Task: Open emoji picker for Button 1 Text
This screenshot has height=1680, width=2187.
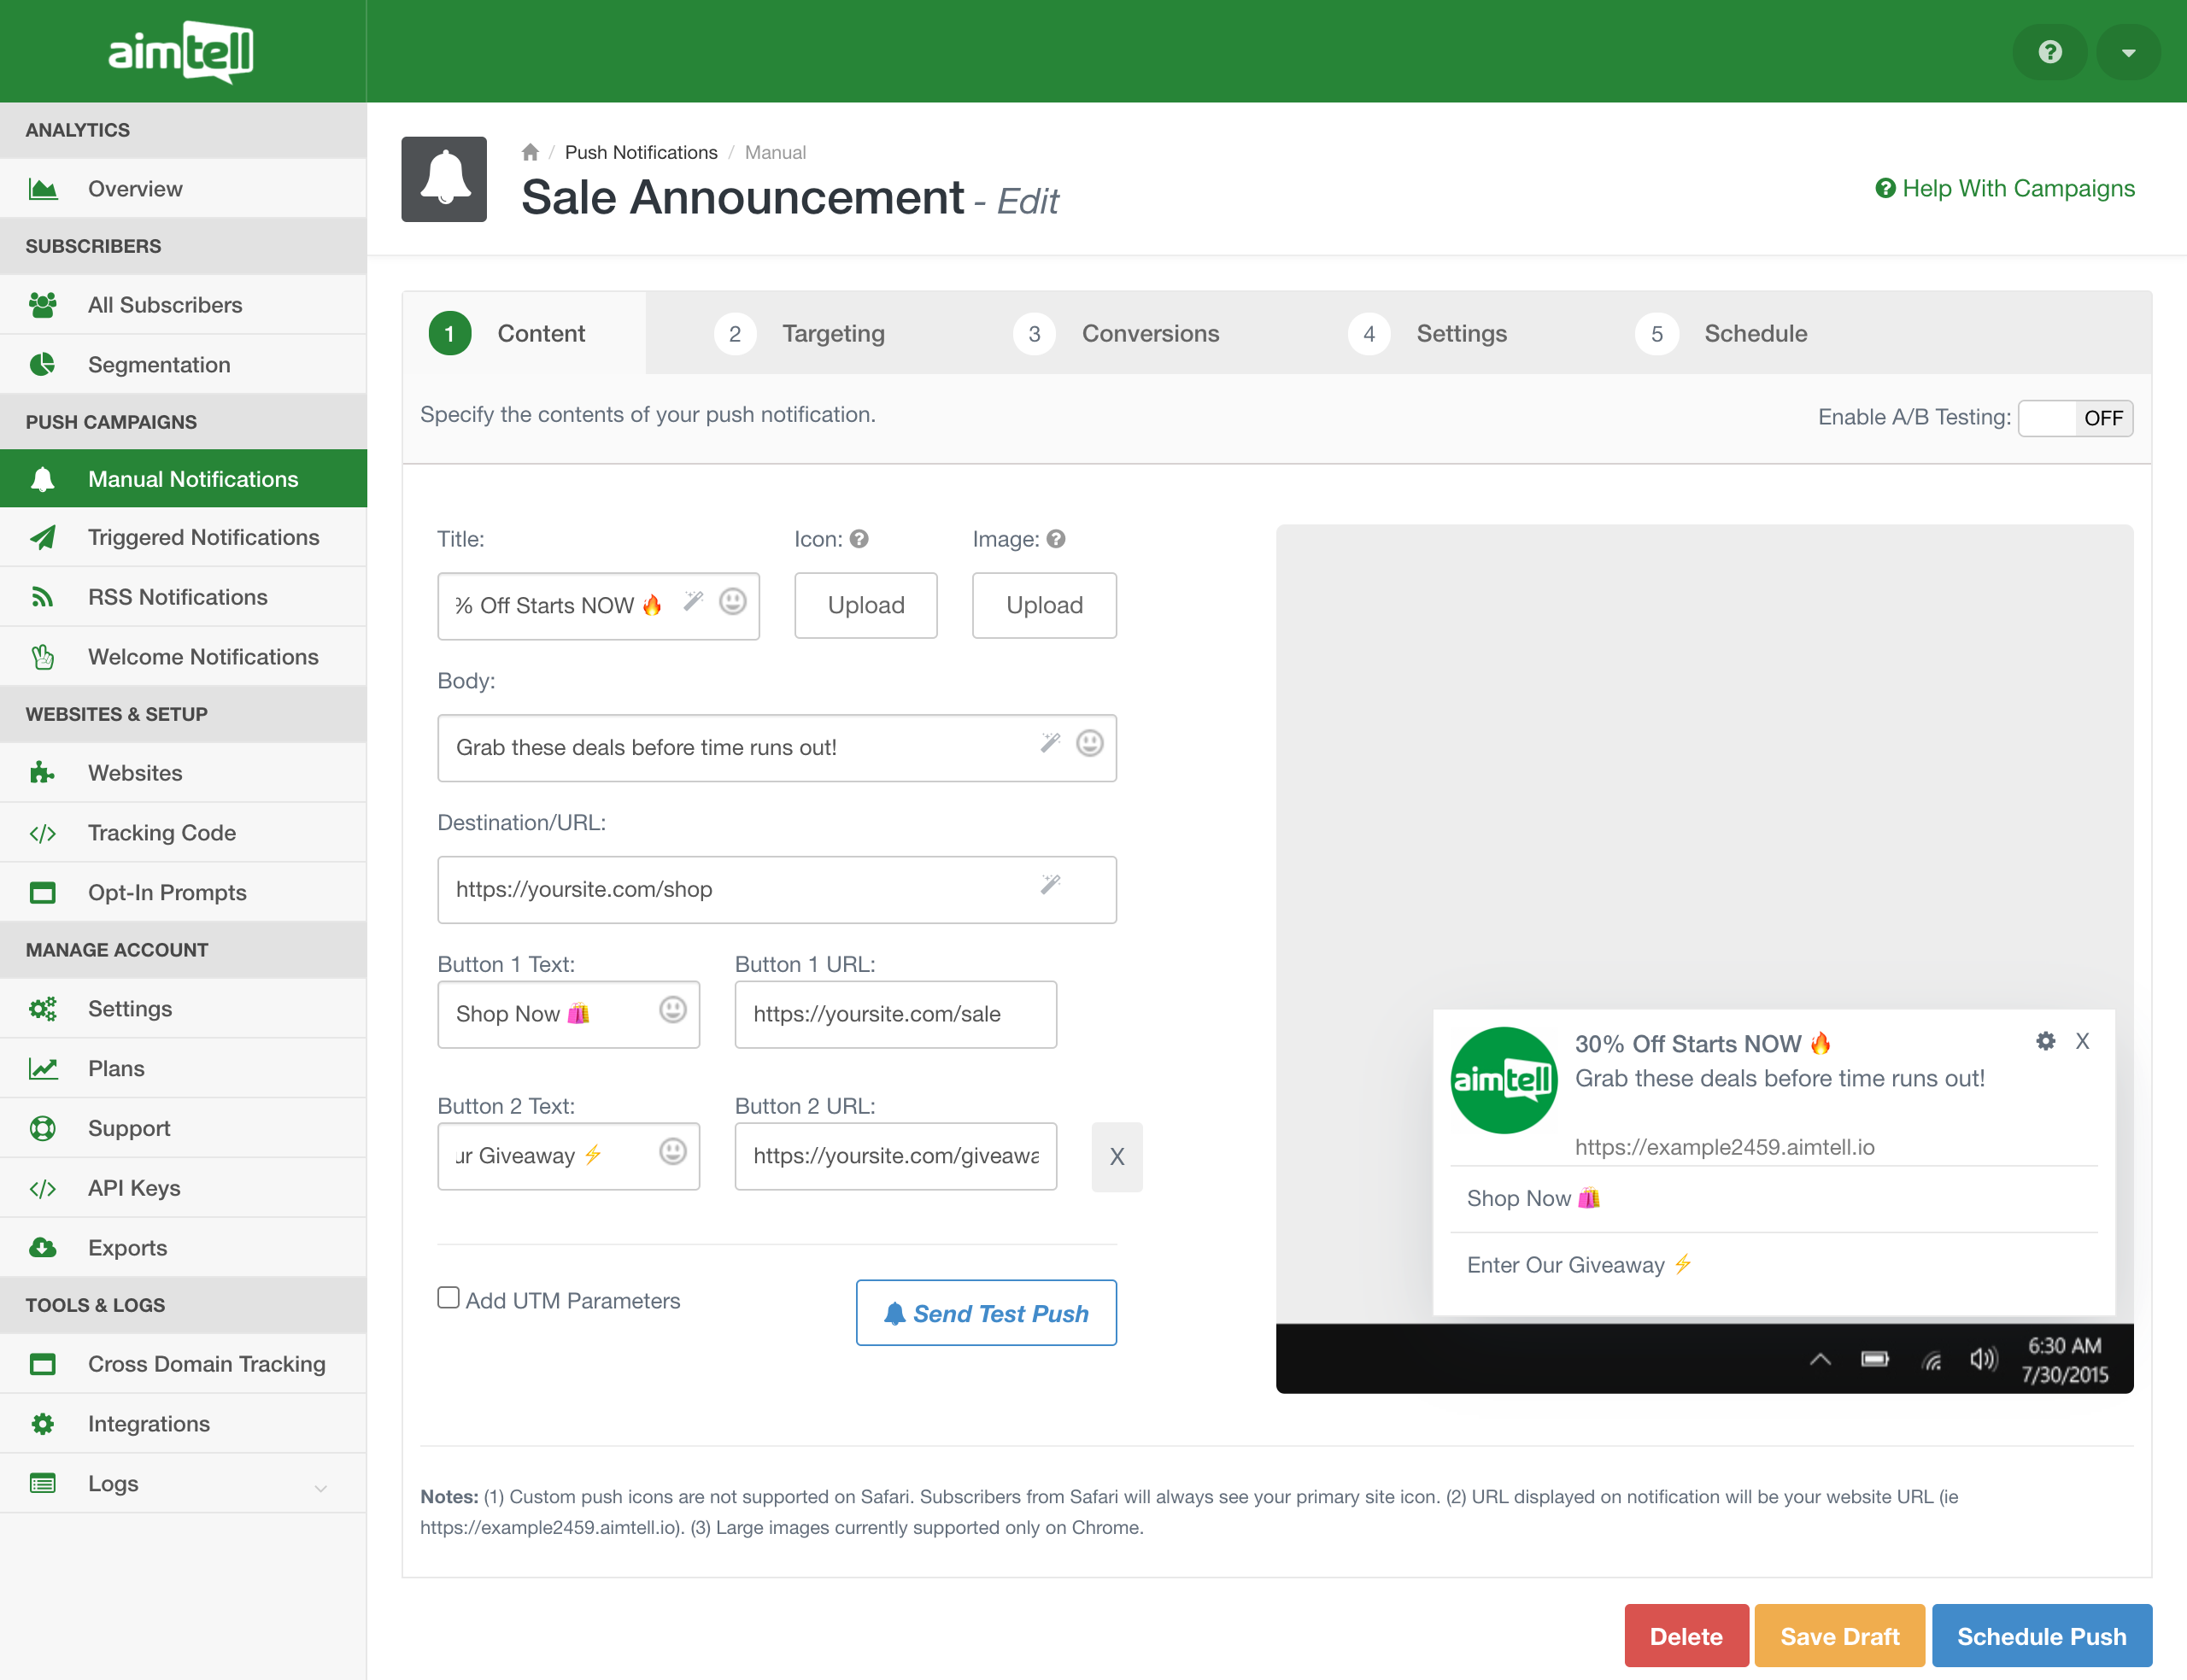Action: click(x=672, y=1010)
